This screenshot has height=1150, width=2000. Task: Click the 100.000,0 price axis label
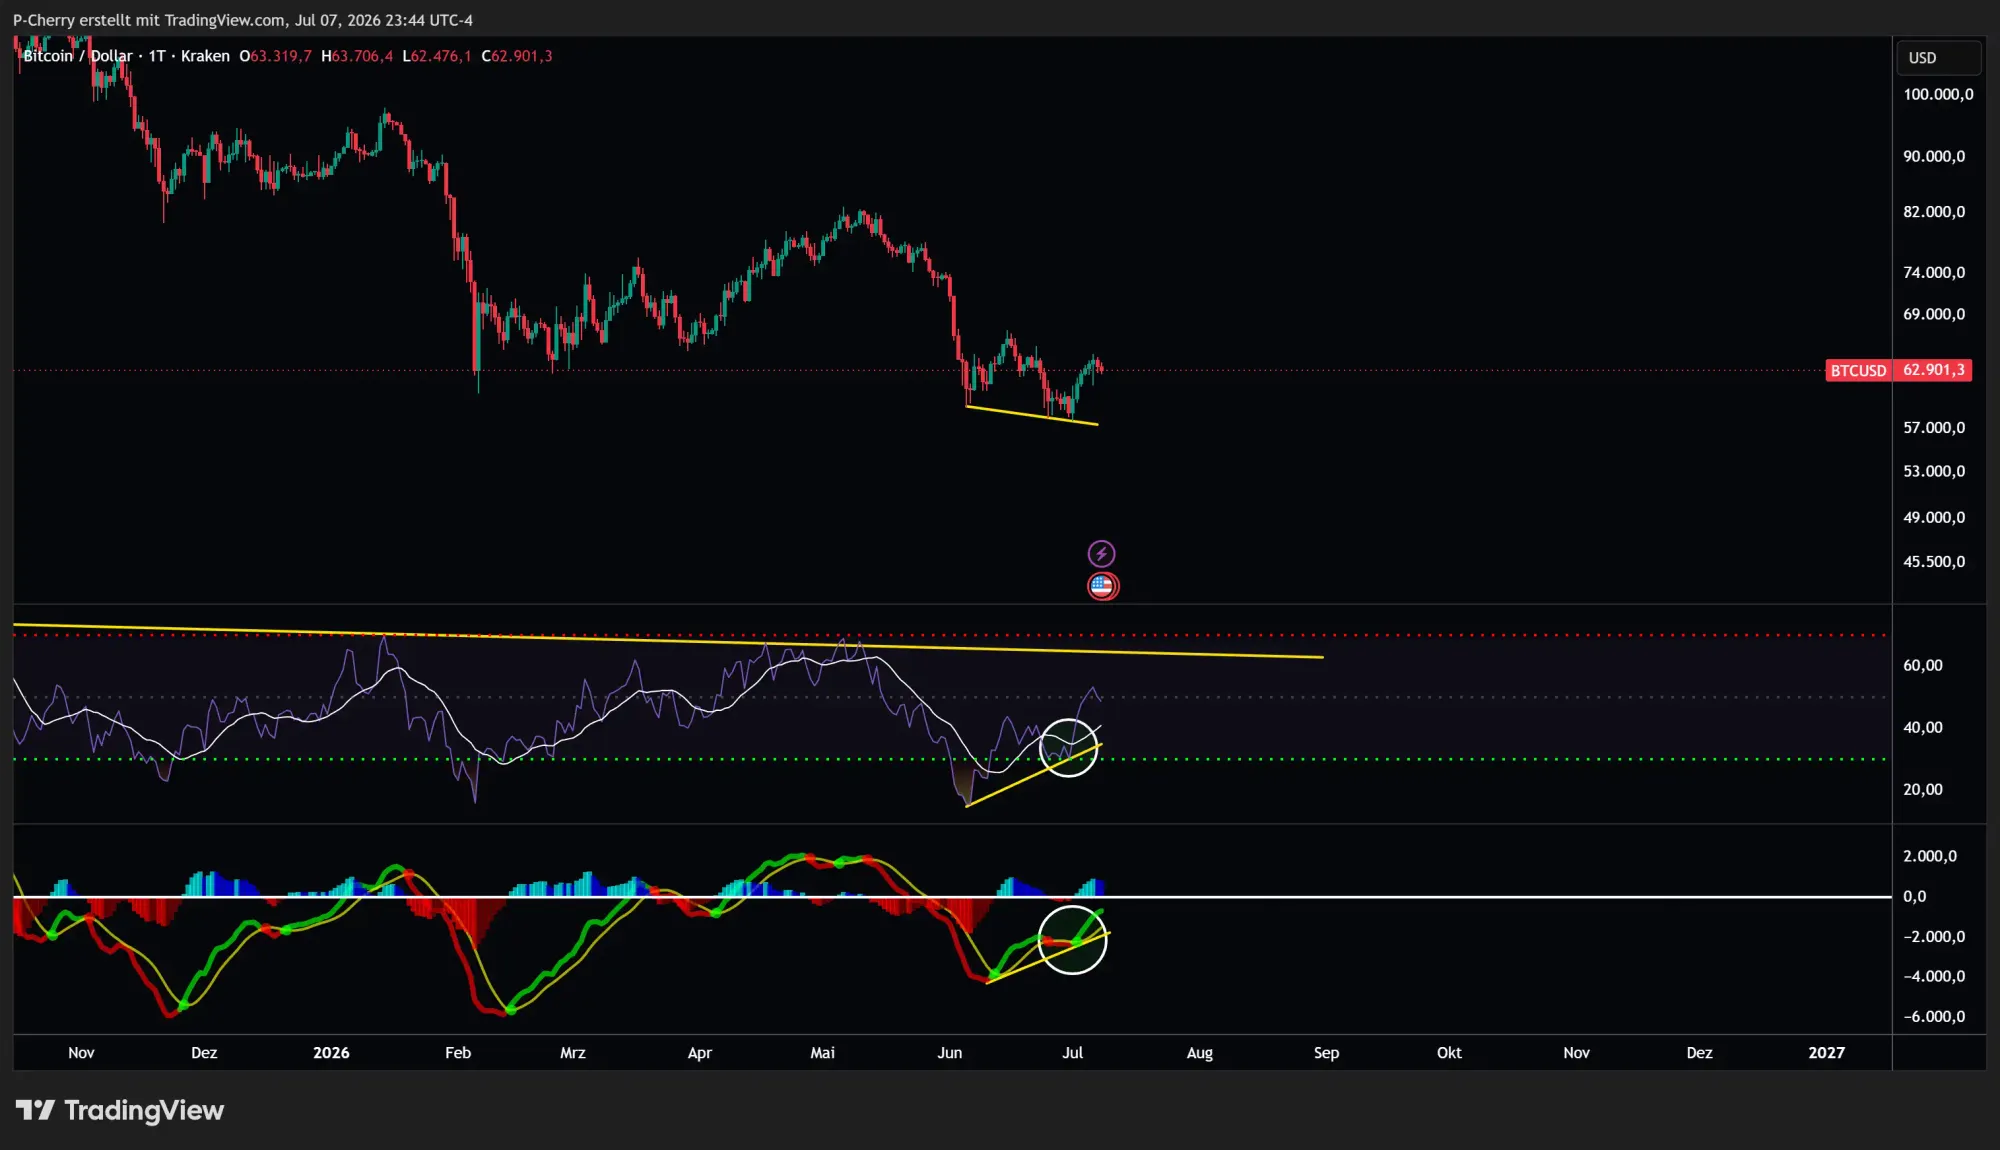(1938, 94)
